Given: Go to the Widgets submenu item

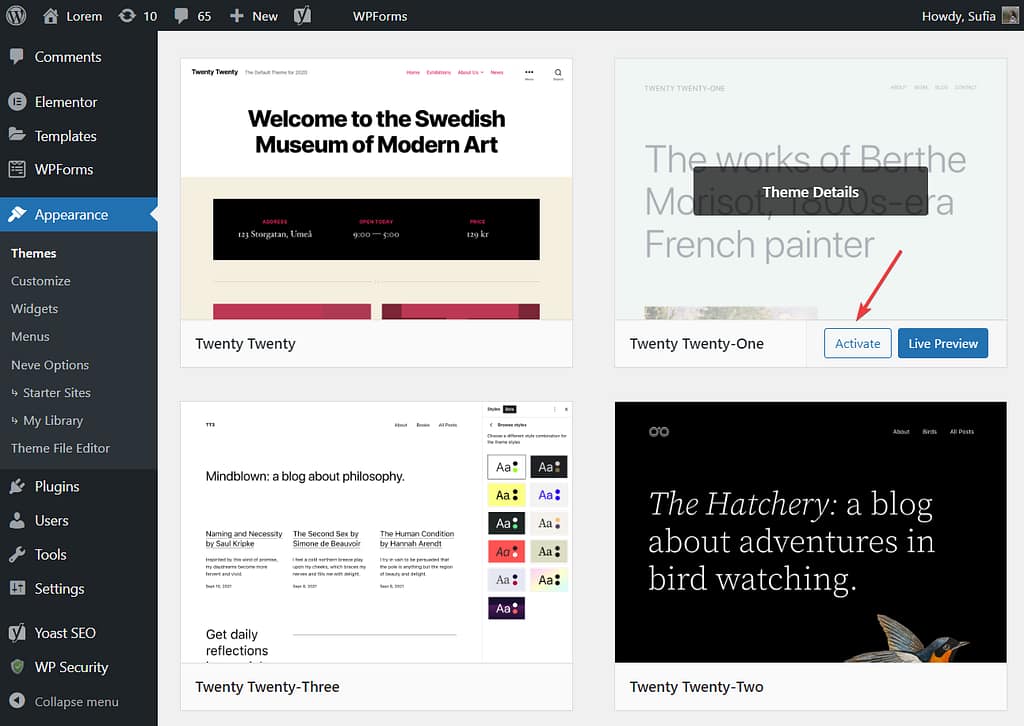Looking at the screenshot, I should point(35,309).
